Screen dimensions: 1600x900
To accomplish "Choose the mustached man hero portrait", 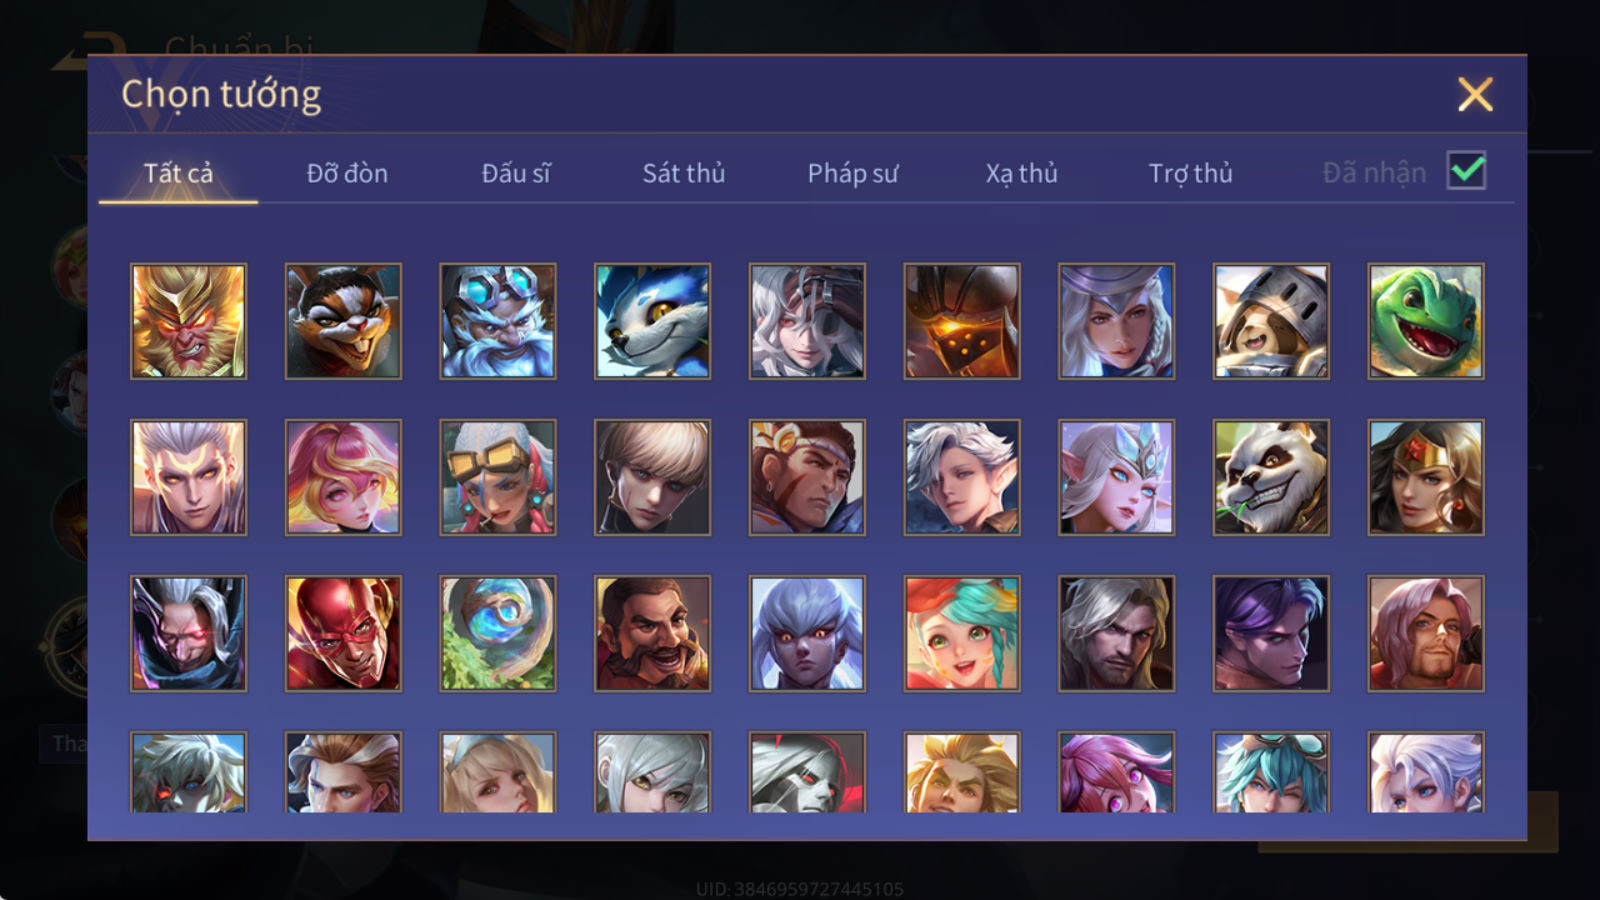I will click(x=652, y=633).
